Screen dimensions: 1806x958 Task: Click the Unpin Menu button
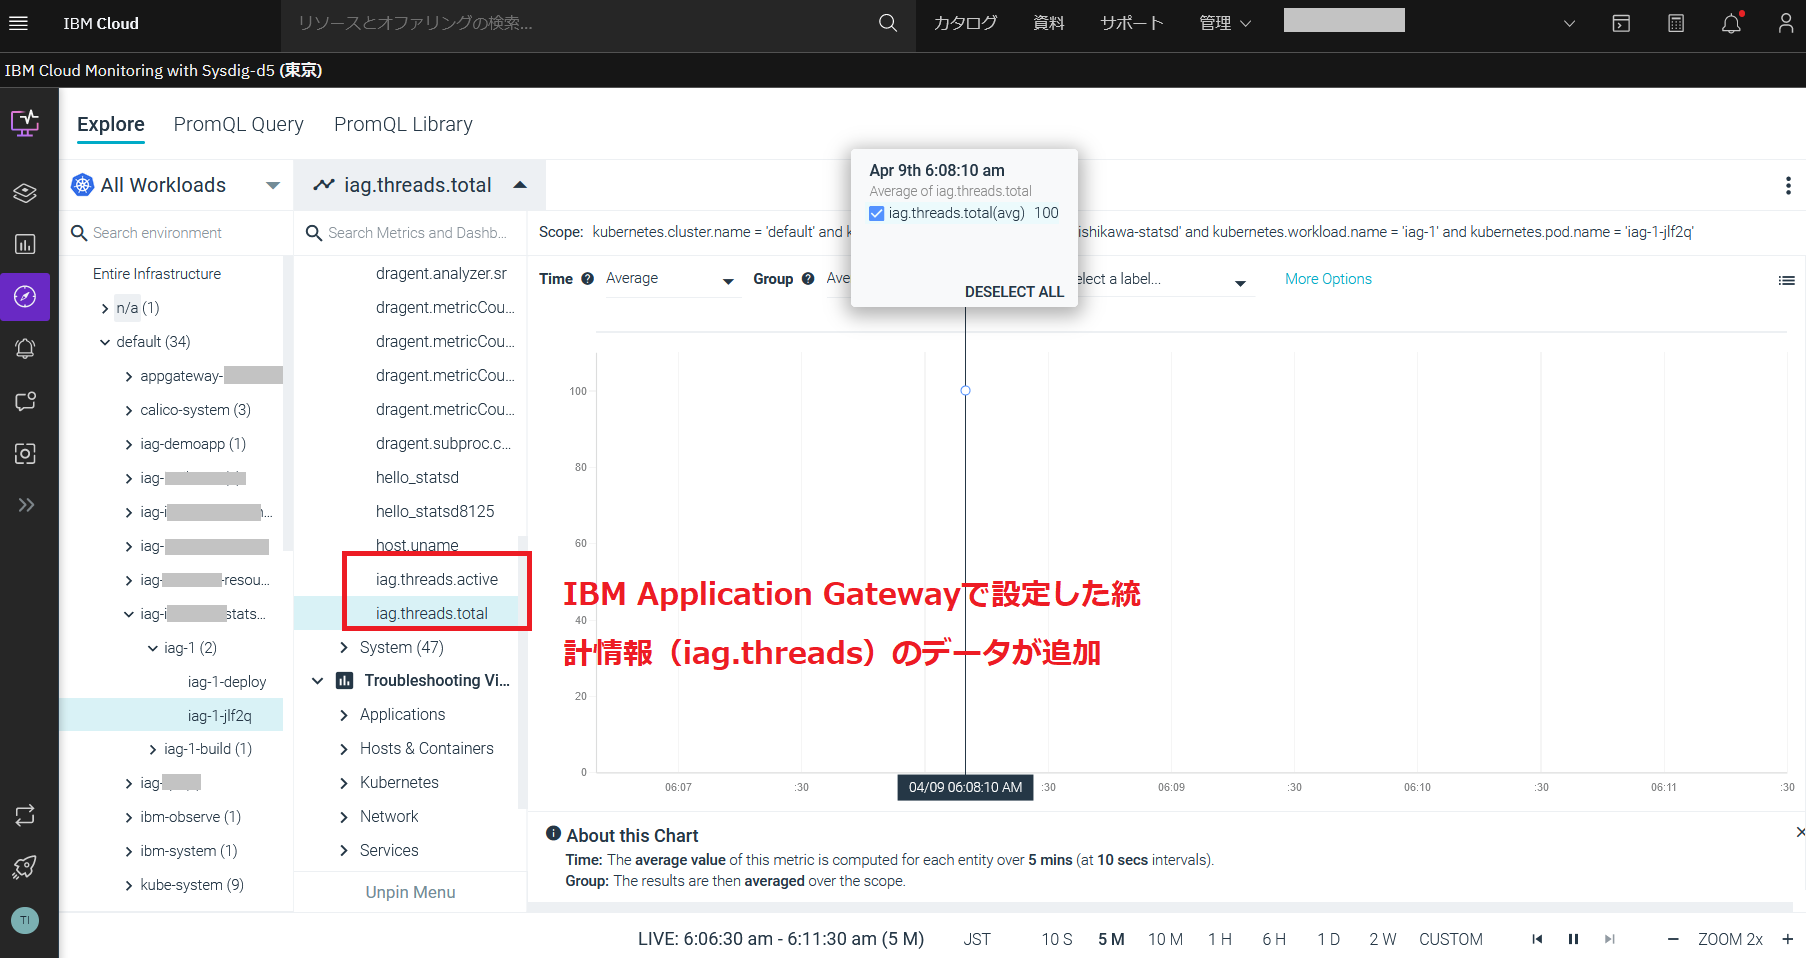(410, 892)
